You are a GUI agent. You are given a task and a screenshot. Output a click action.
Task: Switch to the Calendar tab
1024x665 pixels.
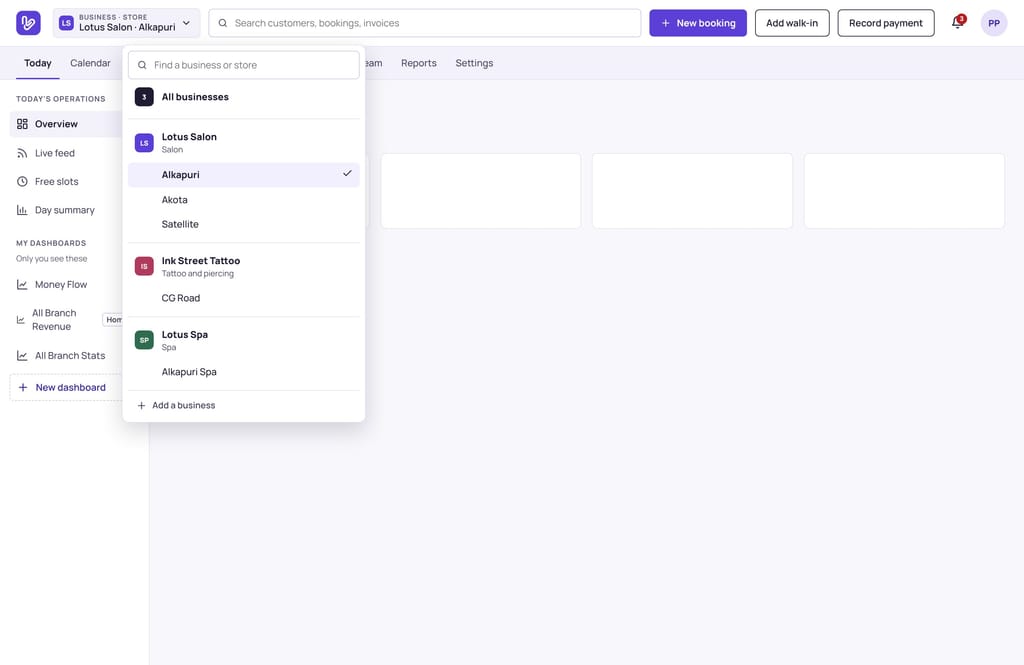tap(90, 63)
